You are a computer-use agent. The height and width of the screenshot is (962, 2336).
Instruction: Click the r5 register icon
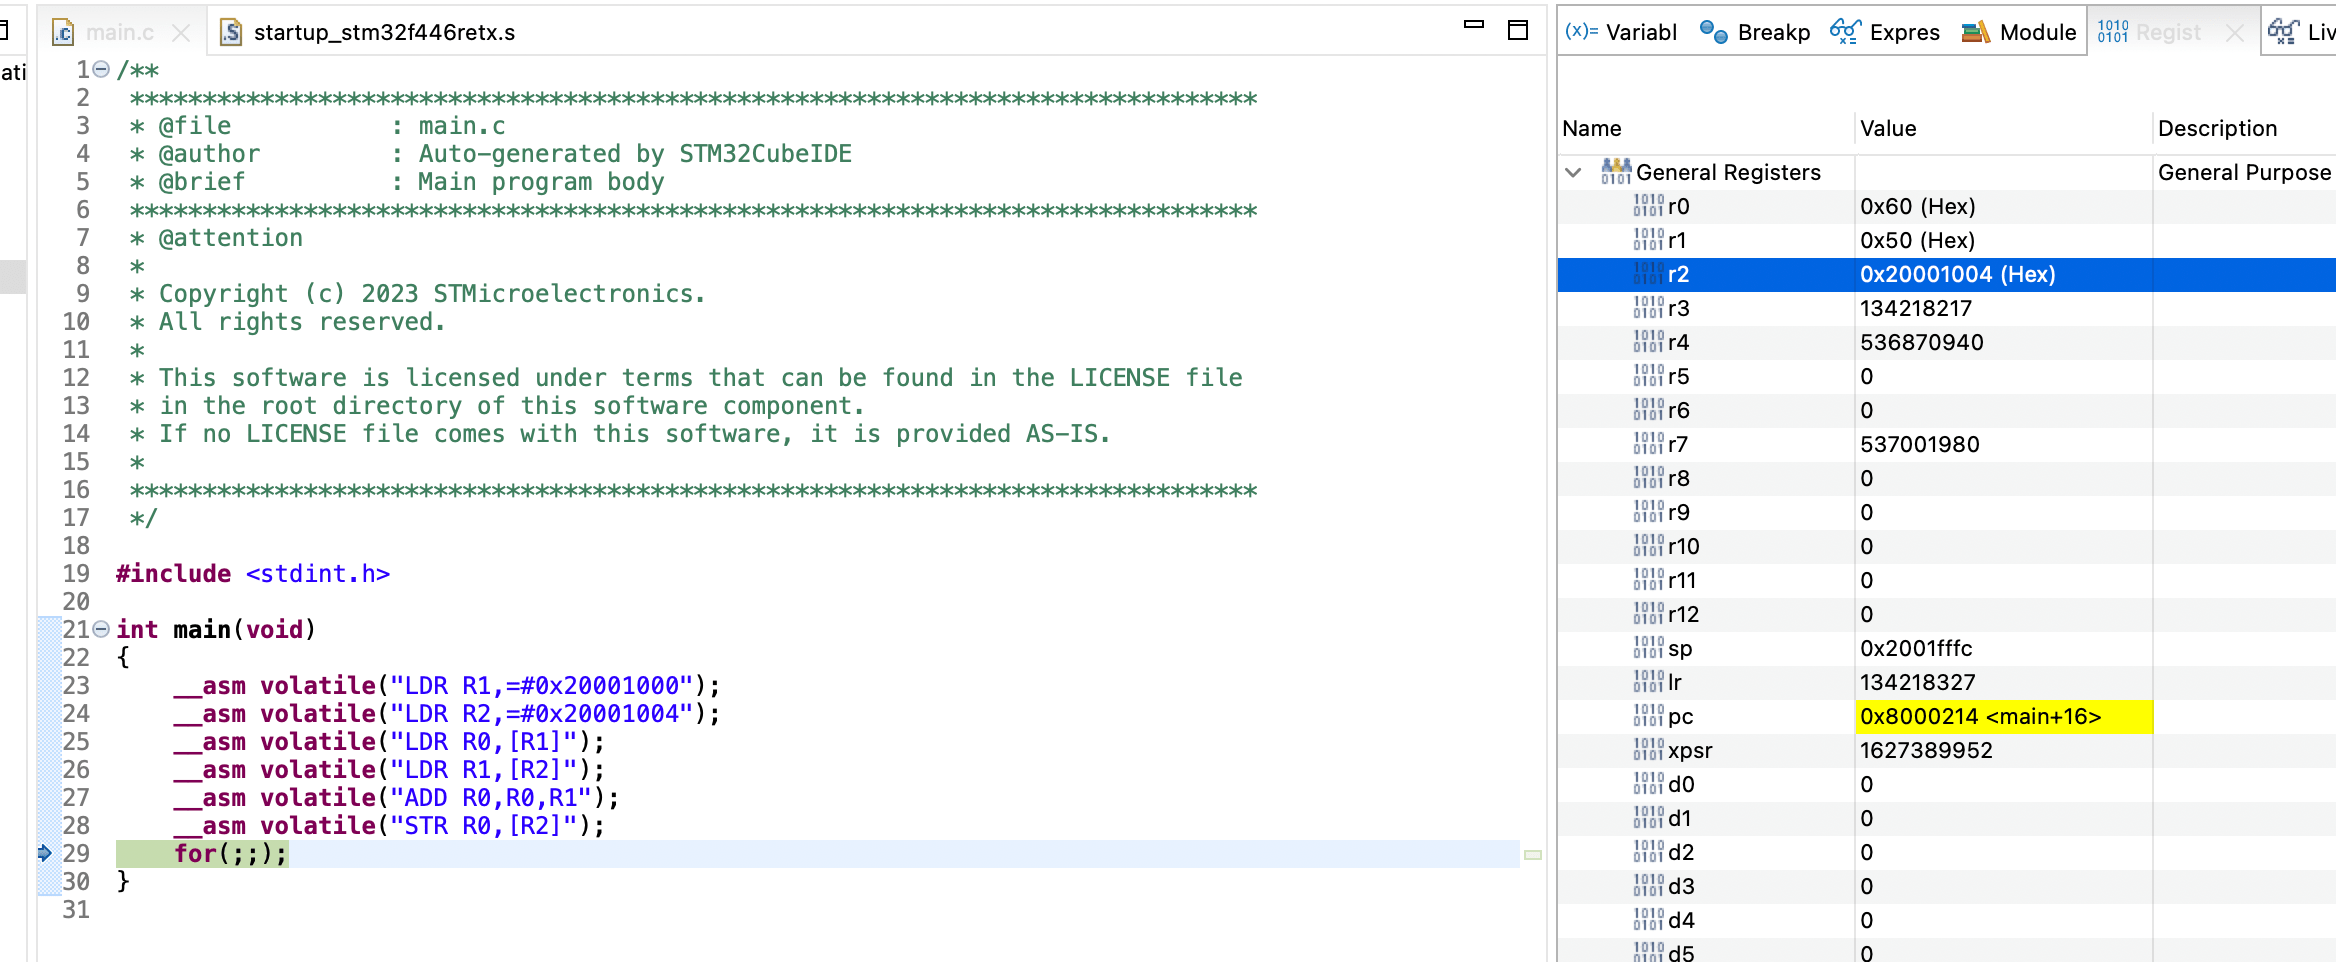pyautogui.click(x=1649, y=376)
